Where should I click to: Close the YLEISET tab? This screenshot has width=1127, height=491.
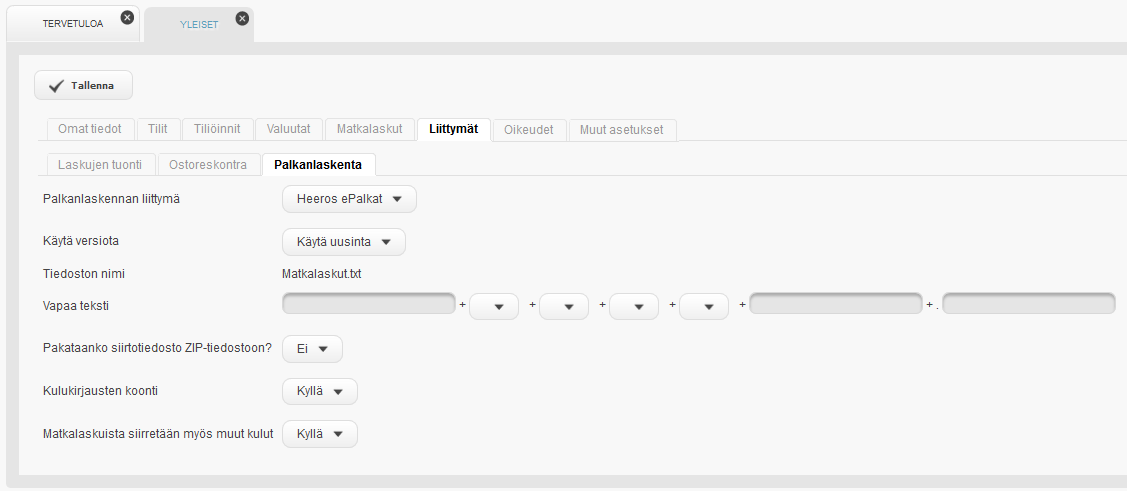point(242,18)
